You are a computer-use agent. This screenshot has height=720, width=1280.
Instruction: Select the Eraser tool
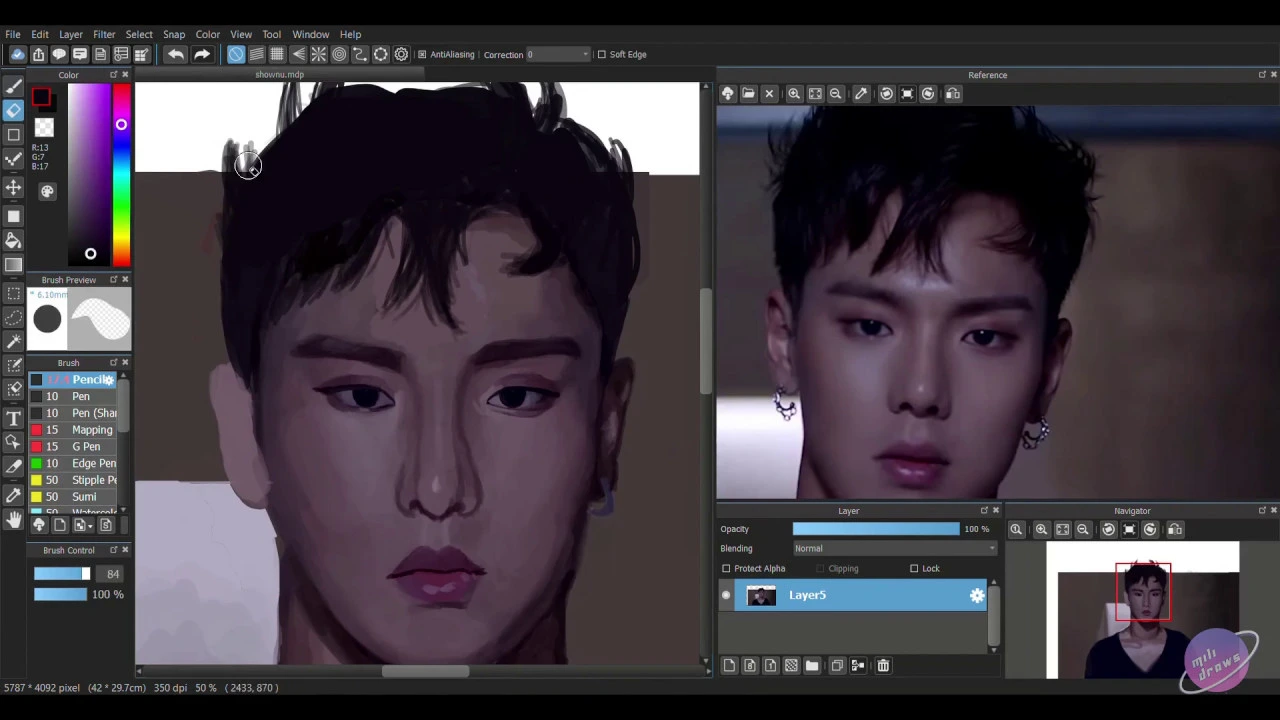click(x=14, y=110)
